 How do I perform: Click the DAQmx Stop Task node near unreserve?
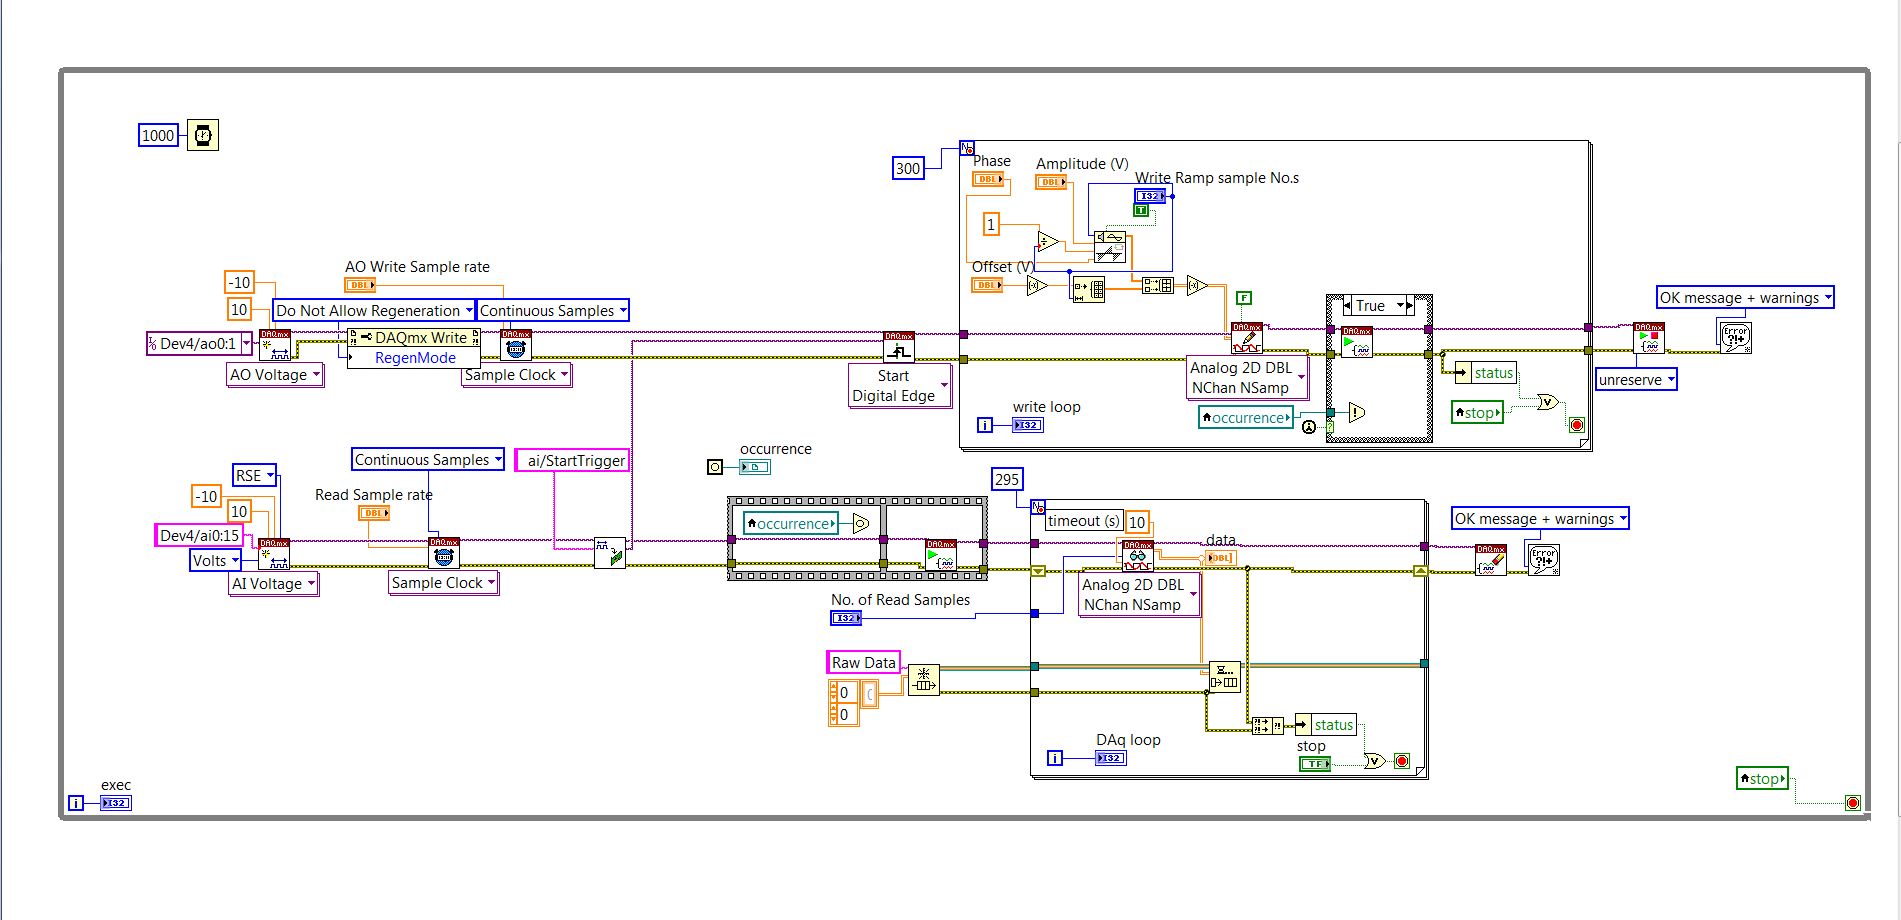[x=1648, y=338]
